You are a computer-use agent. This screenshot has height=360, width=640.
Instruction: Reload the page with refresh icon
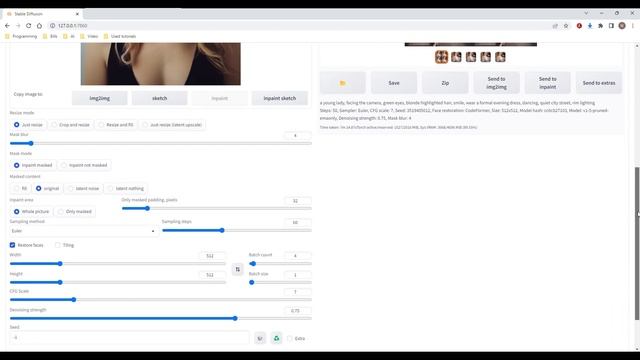point(29,25)
